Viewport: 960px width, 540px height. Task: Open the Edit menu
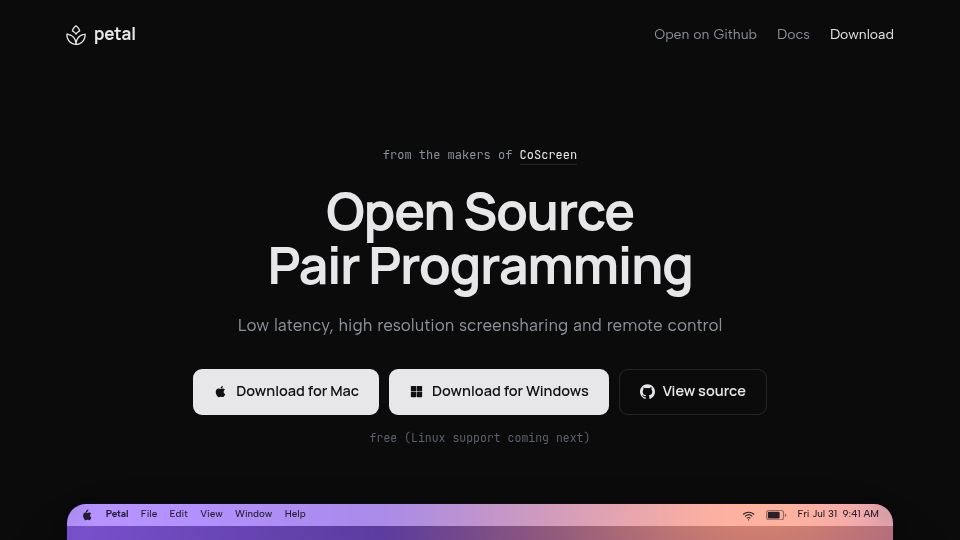(x=178, y=514)
